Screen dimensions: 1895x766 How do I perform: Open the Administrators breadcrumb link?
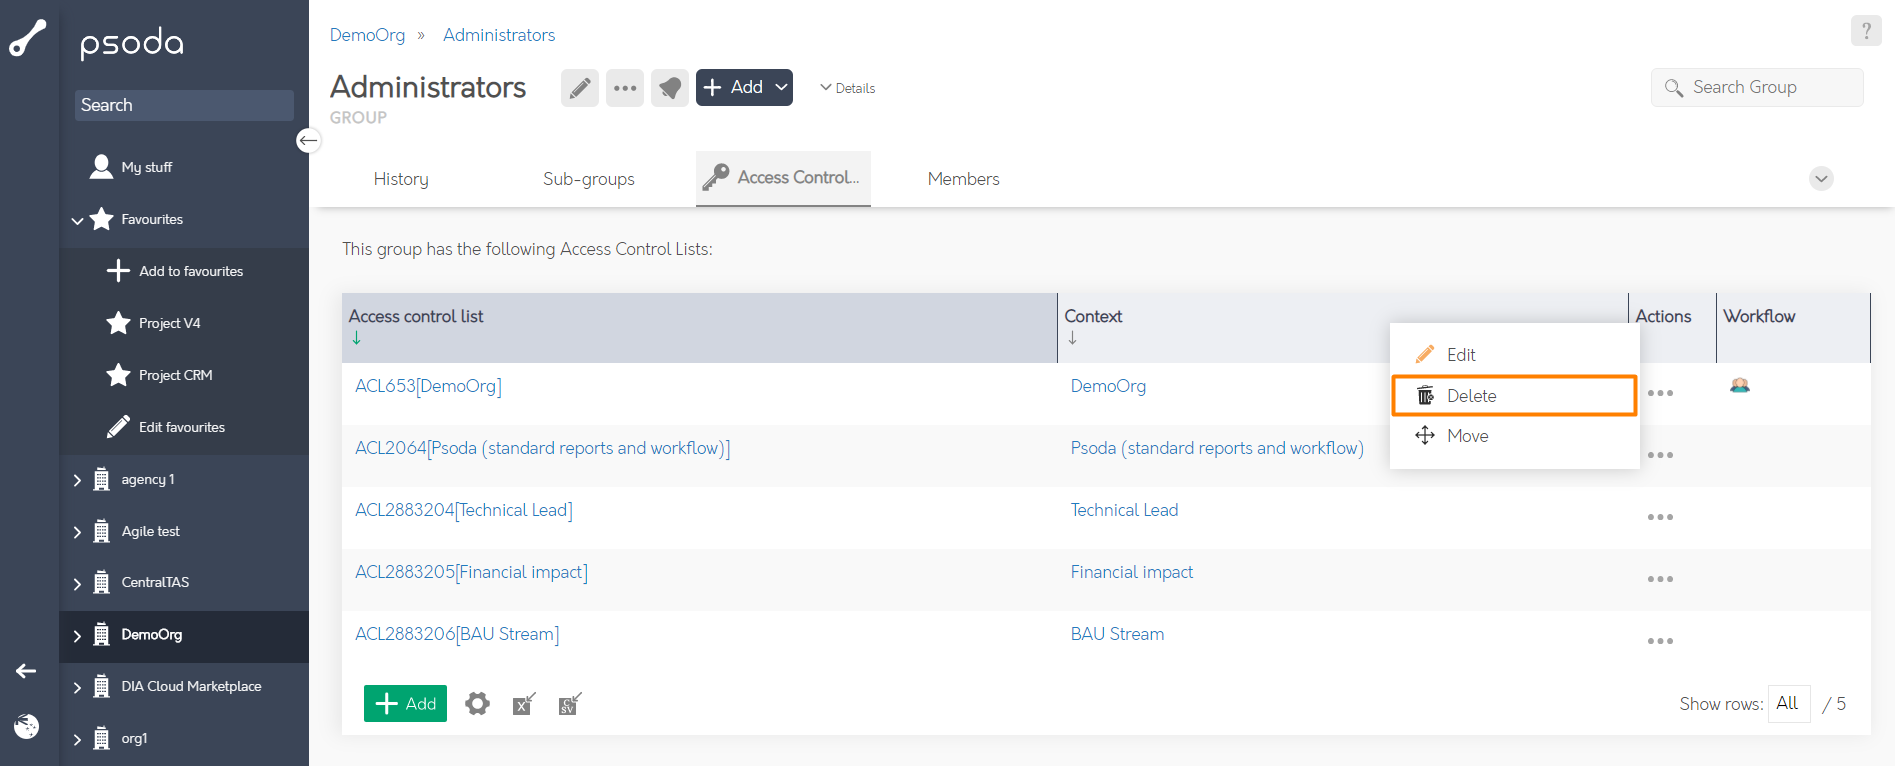tap(499, 35)
